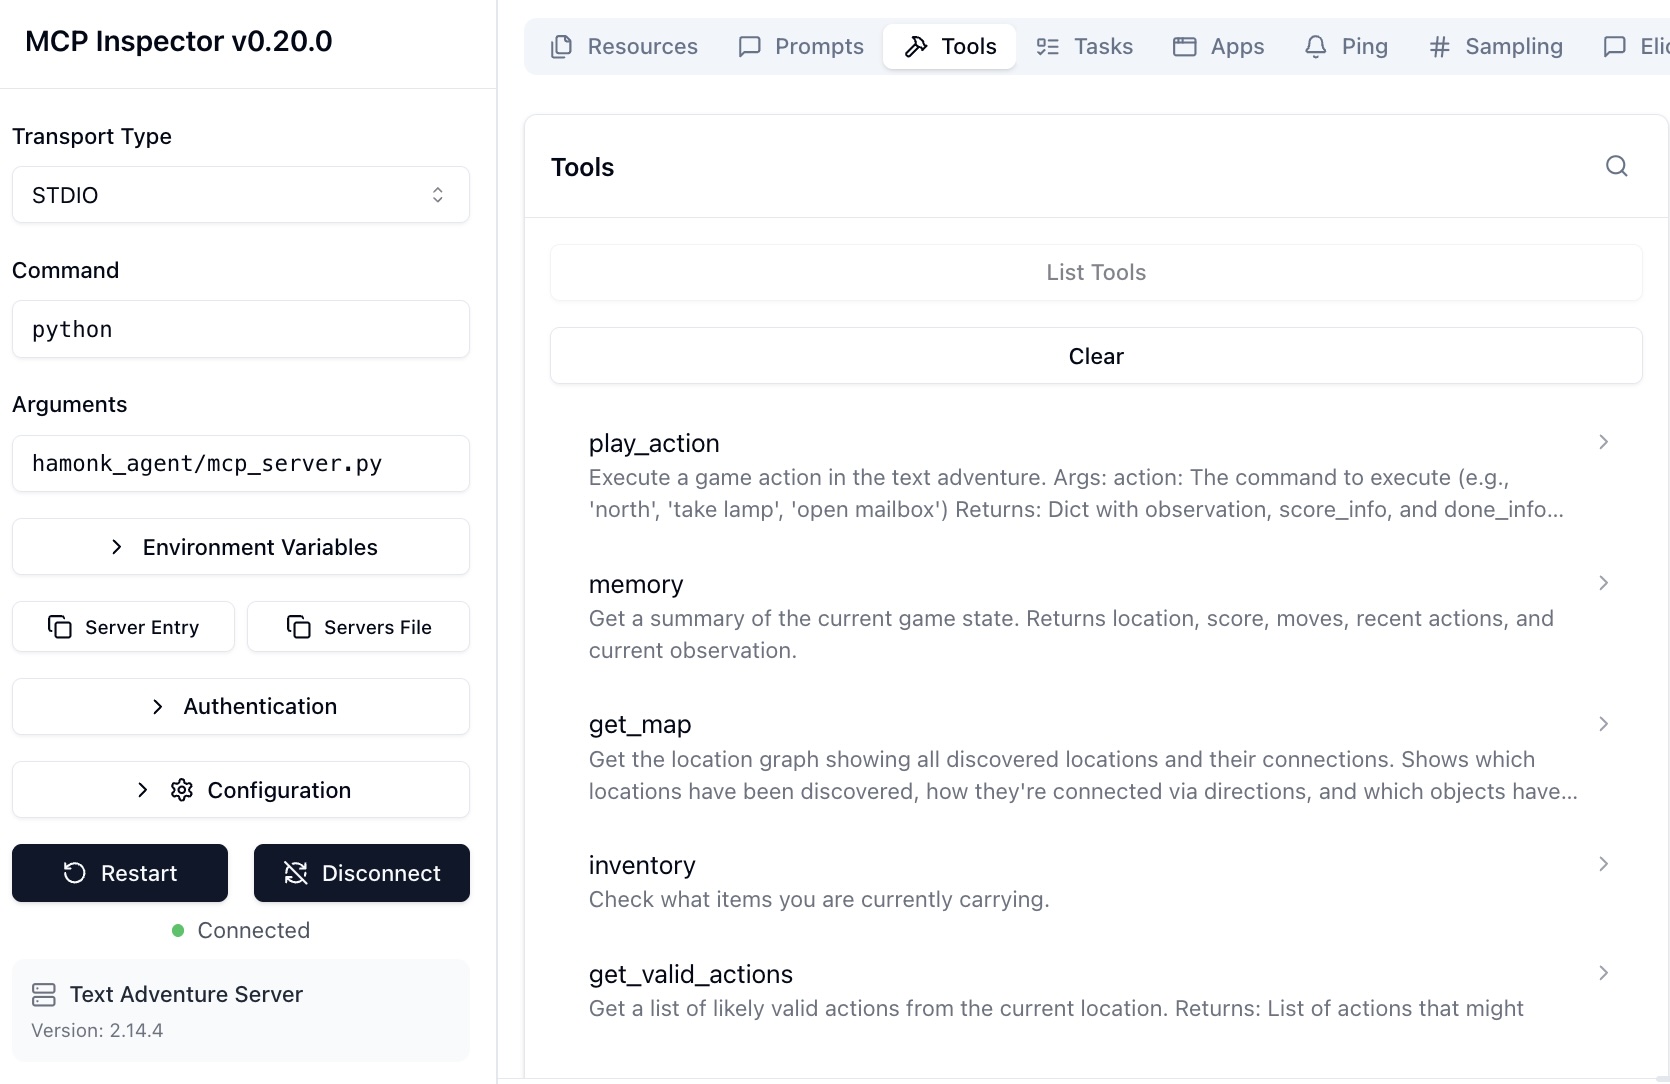Screen dimensions: 1670x1084
Task: Click the server icon beside Text Adventure Server
Action: coord(42,994)
